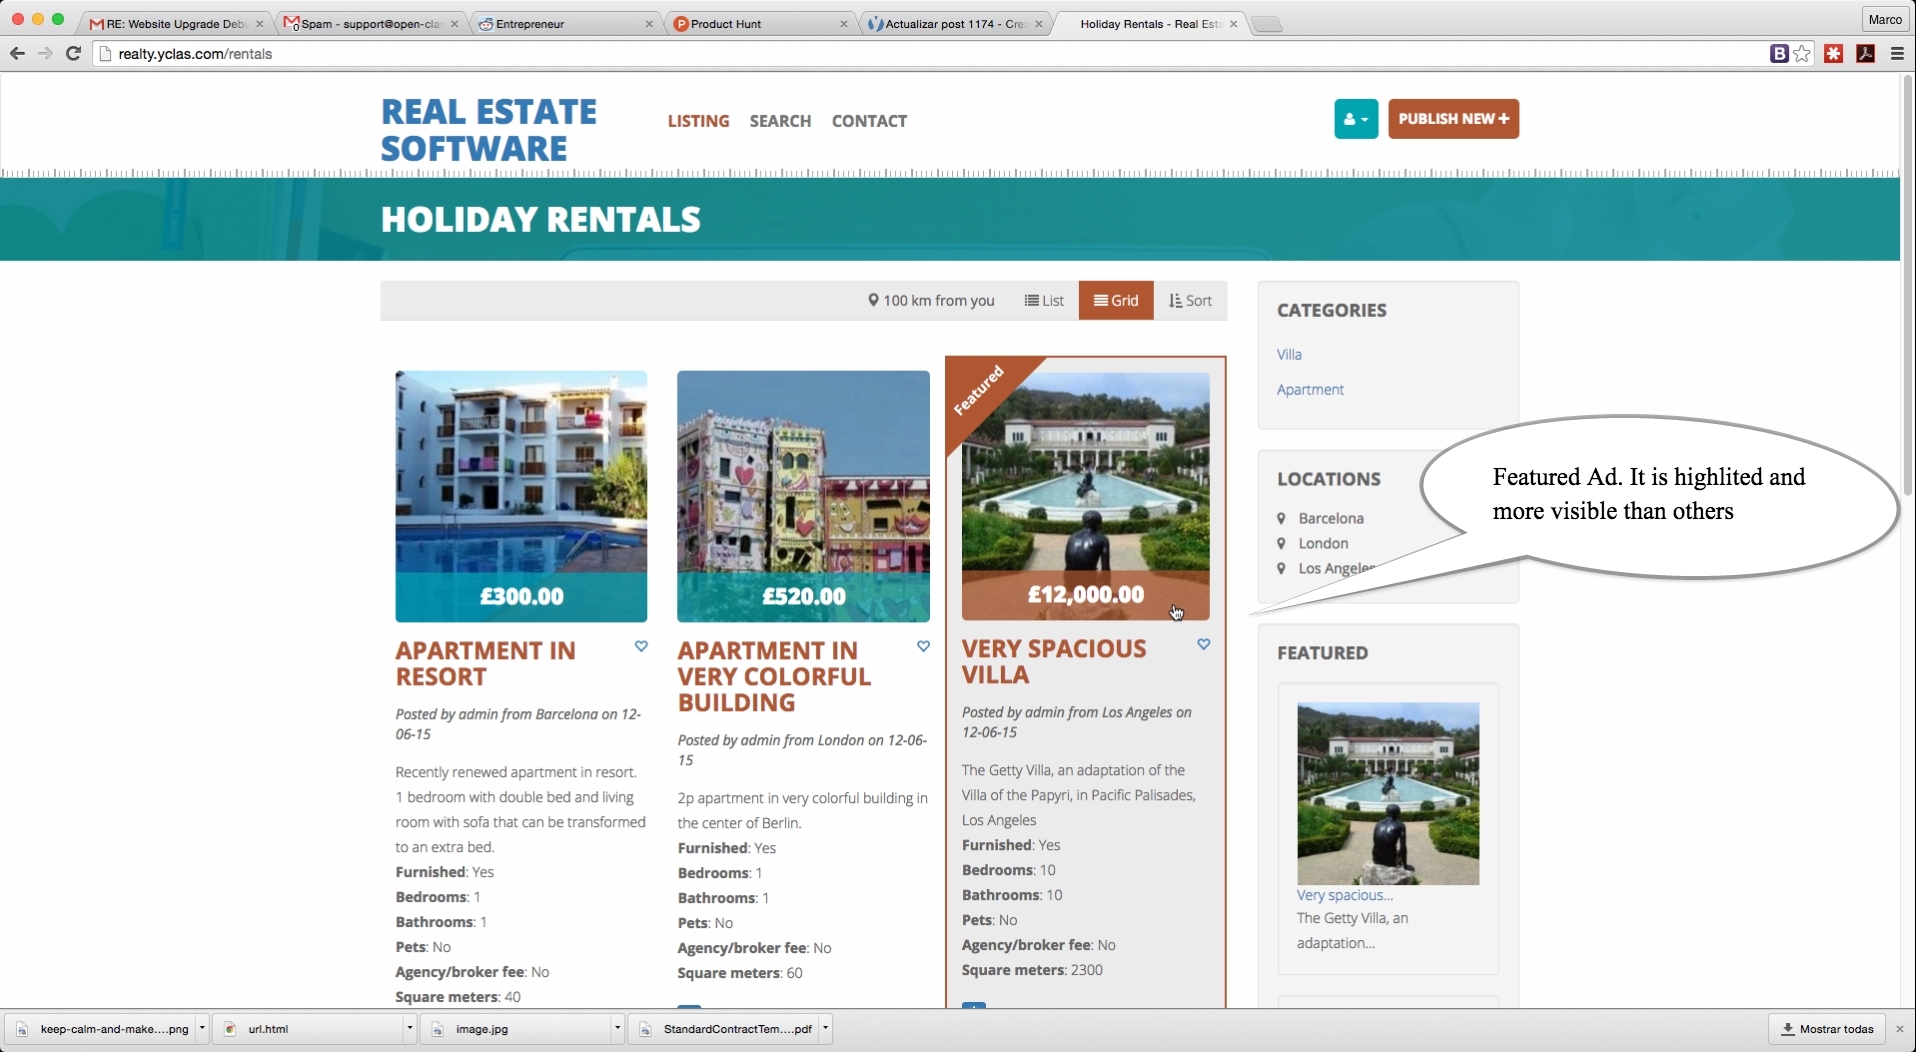Open the SEARCH menu item
Viewport: 1916px width, 1052px height.
tap(780, 121)
